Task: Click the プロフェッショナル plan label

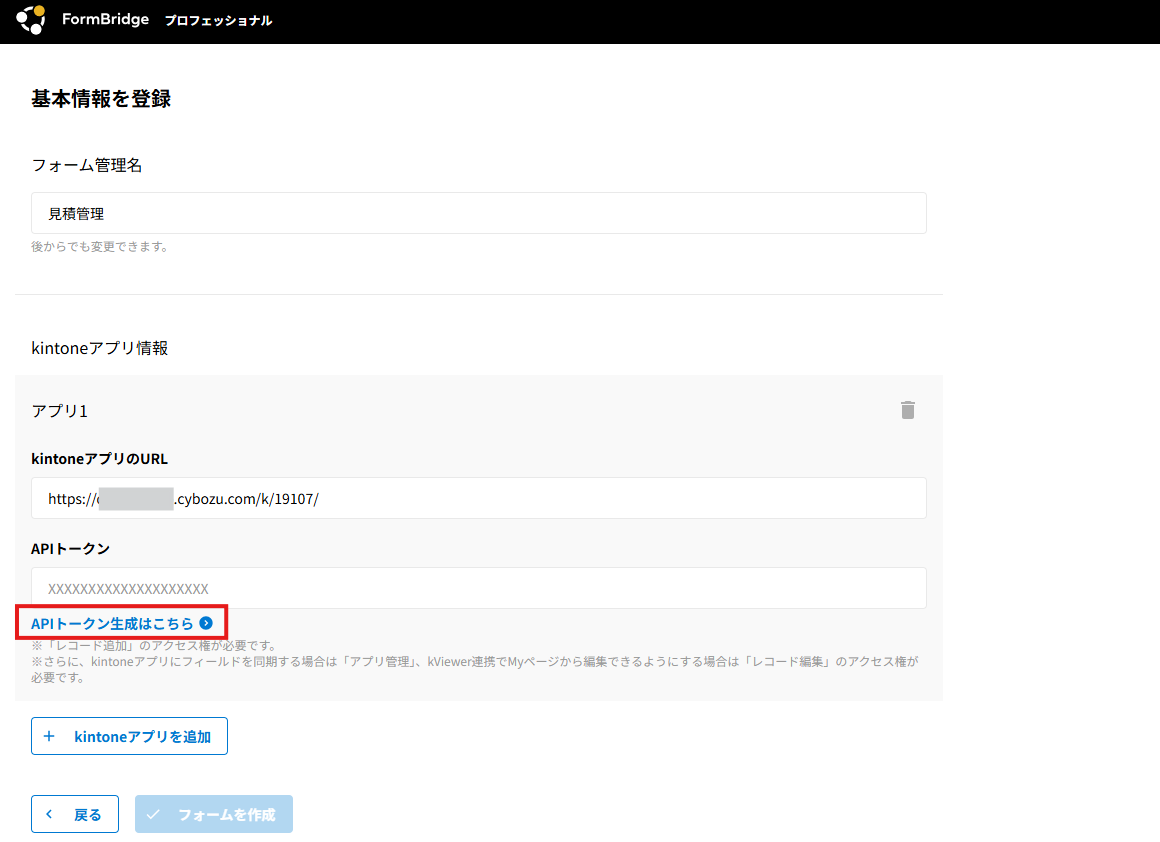Action: [x=218, y=21]
